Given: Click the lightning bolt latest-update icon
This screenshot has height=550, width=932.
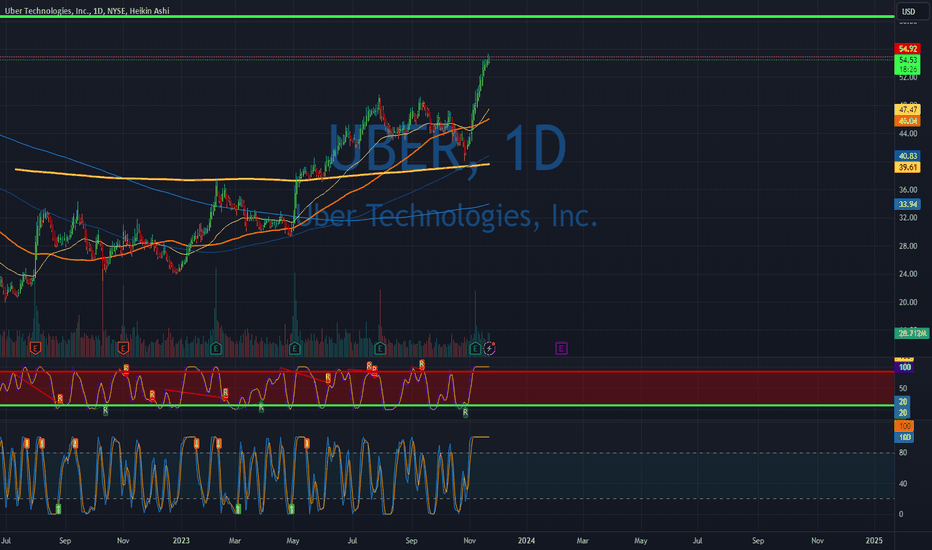Looking at the screenshot, I should 489,348.
